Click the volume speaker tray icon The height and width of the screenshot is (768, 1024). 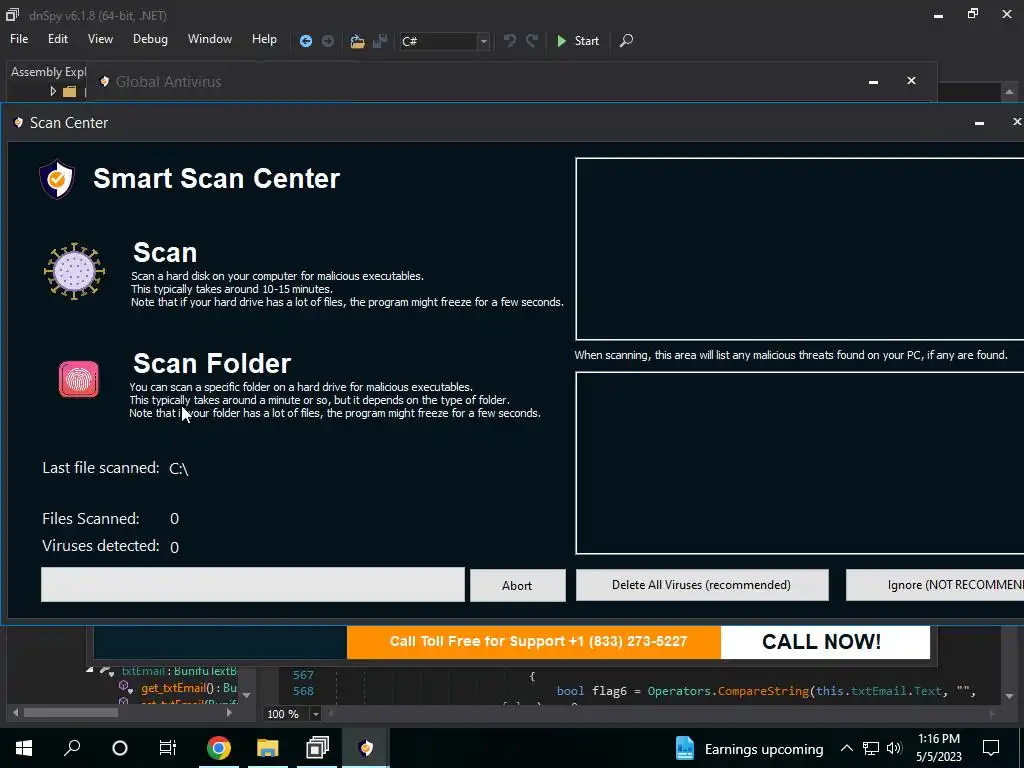pos(894,748)
